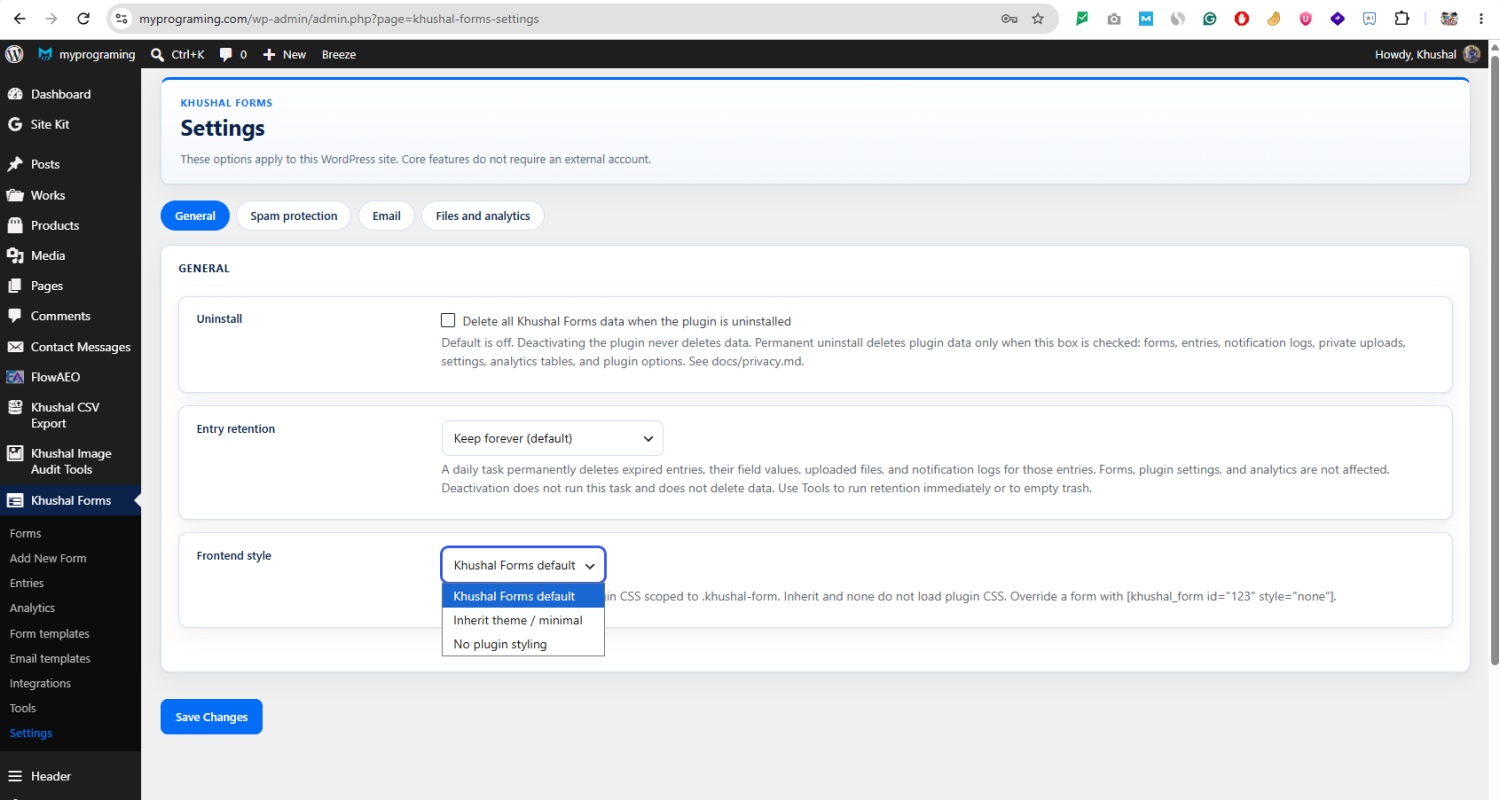The width and height of the screenshot is (1500, 800).
Task: Open the browser extensions puzzle icon
Action: (x=1401, y=18)
